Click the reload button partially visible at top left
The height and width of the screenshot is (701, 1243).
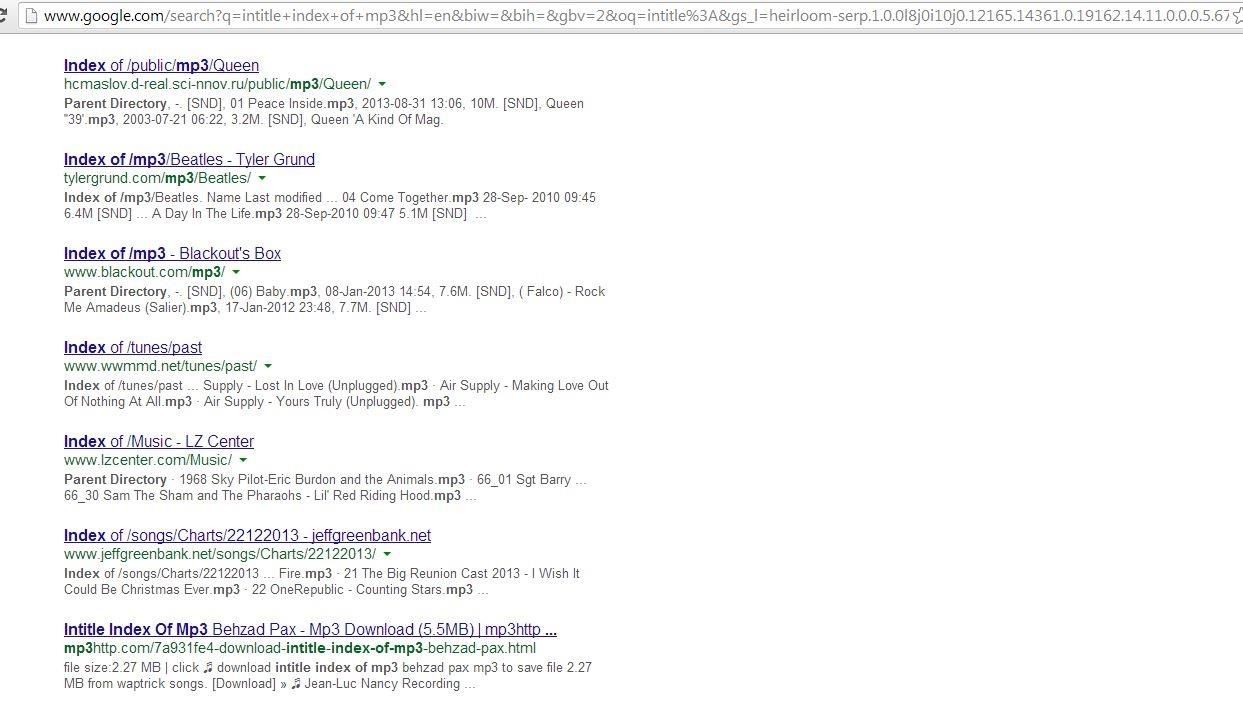pyautogui.click(x=3, y=15)
